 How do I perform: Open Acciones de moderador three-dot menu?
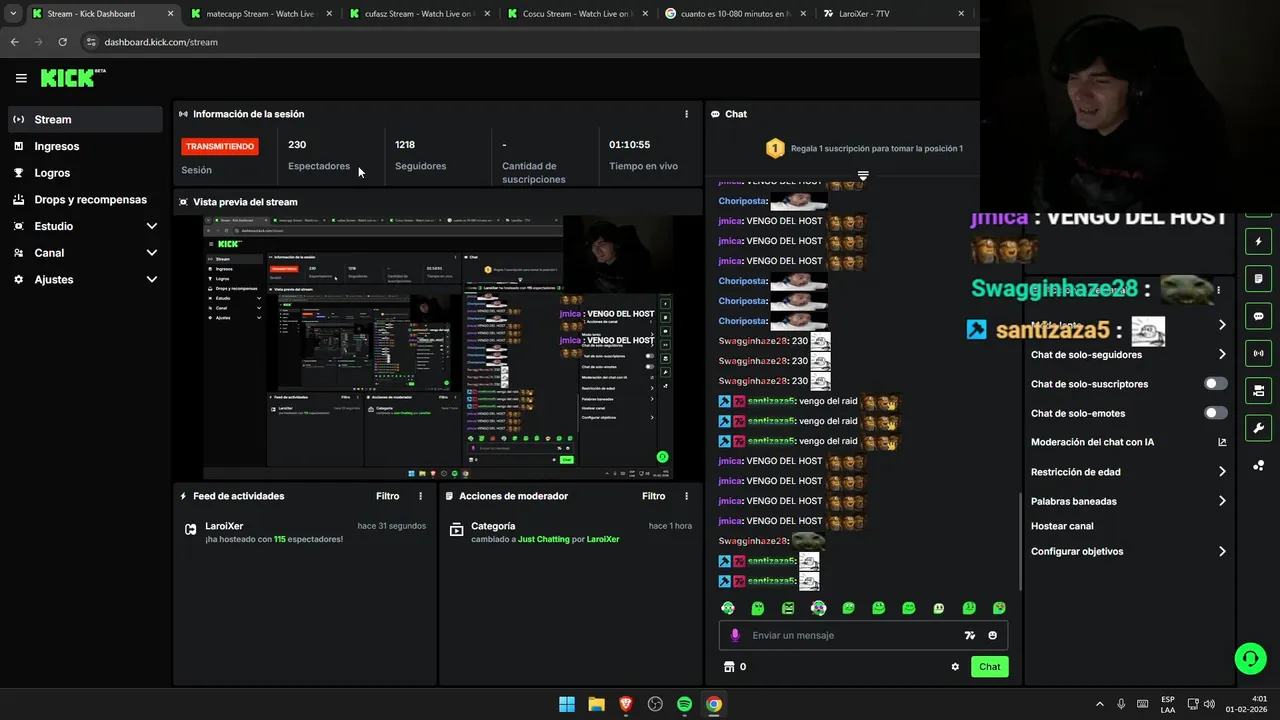[686, 496]
